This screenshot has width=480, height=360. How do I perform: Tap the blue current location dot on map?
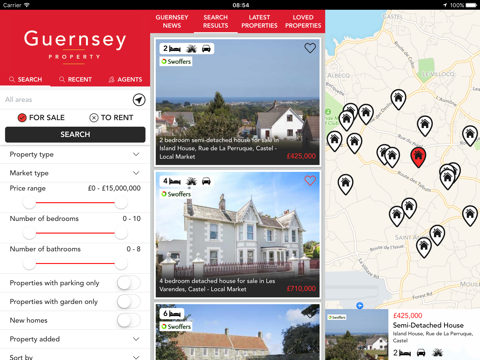[359, 305]
